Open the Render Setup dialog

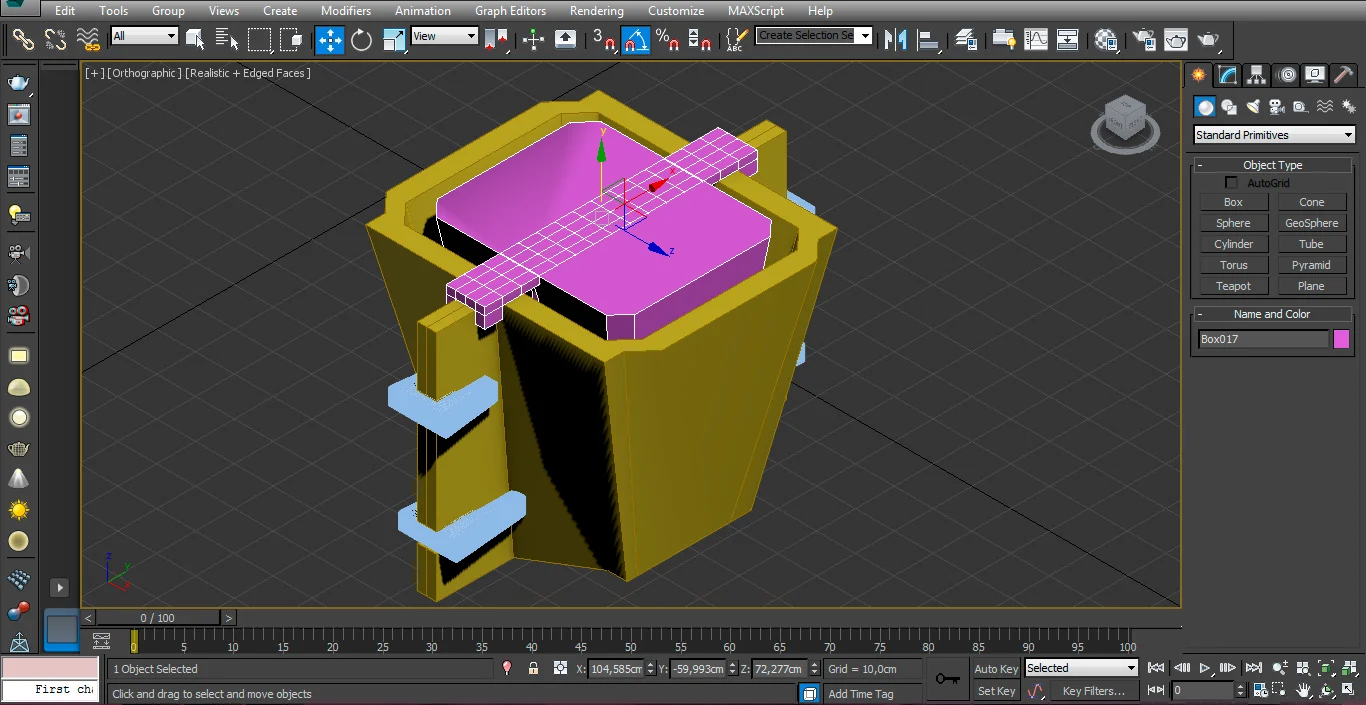tap(1144, 40)
